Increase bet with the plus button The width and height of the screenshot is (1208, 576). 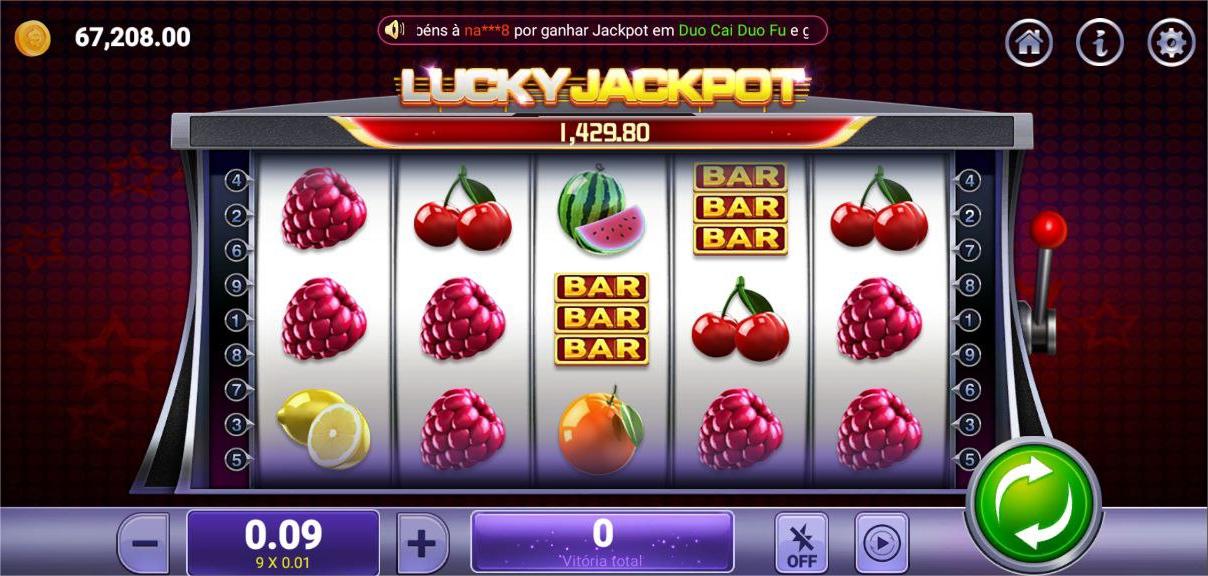(423, 544)
